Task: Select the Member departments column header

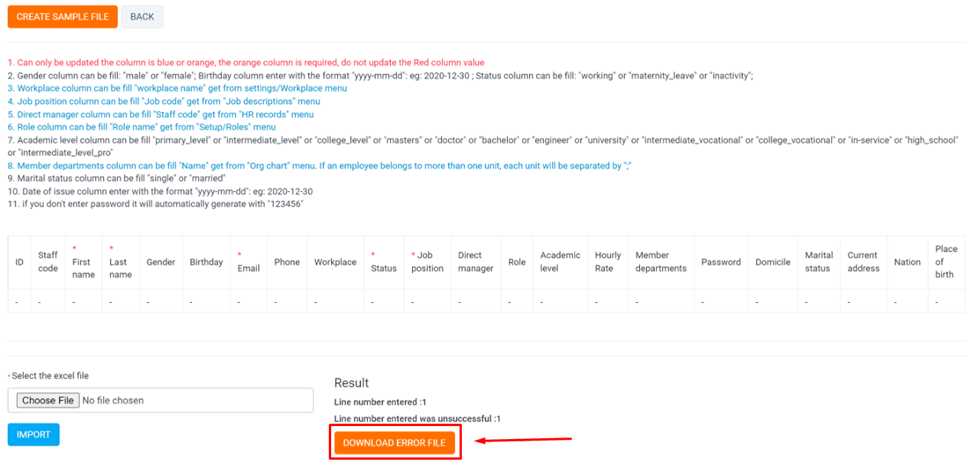Action: click(x=661, y=262)
